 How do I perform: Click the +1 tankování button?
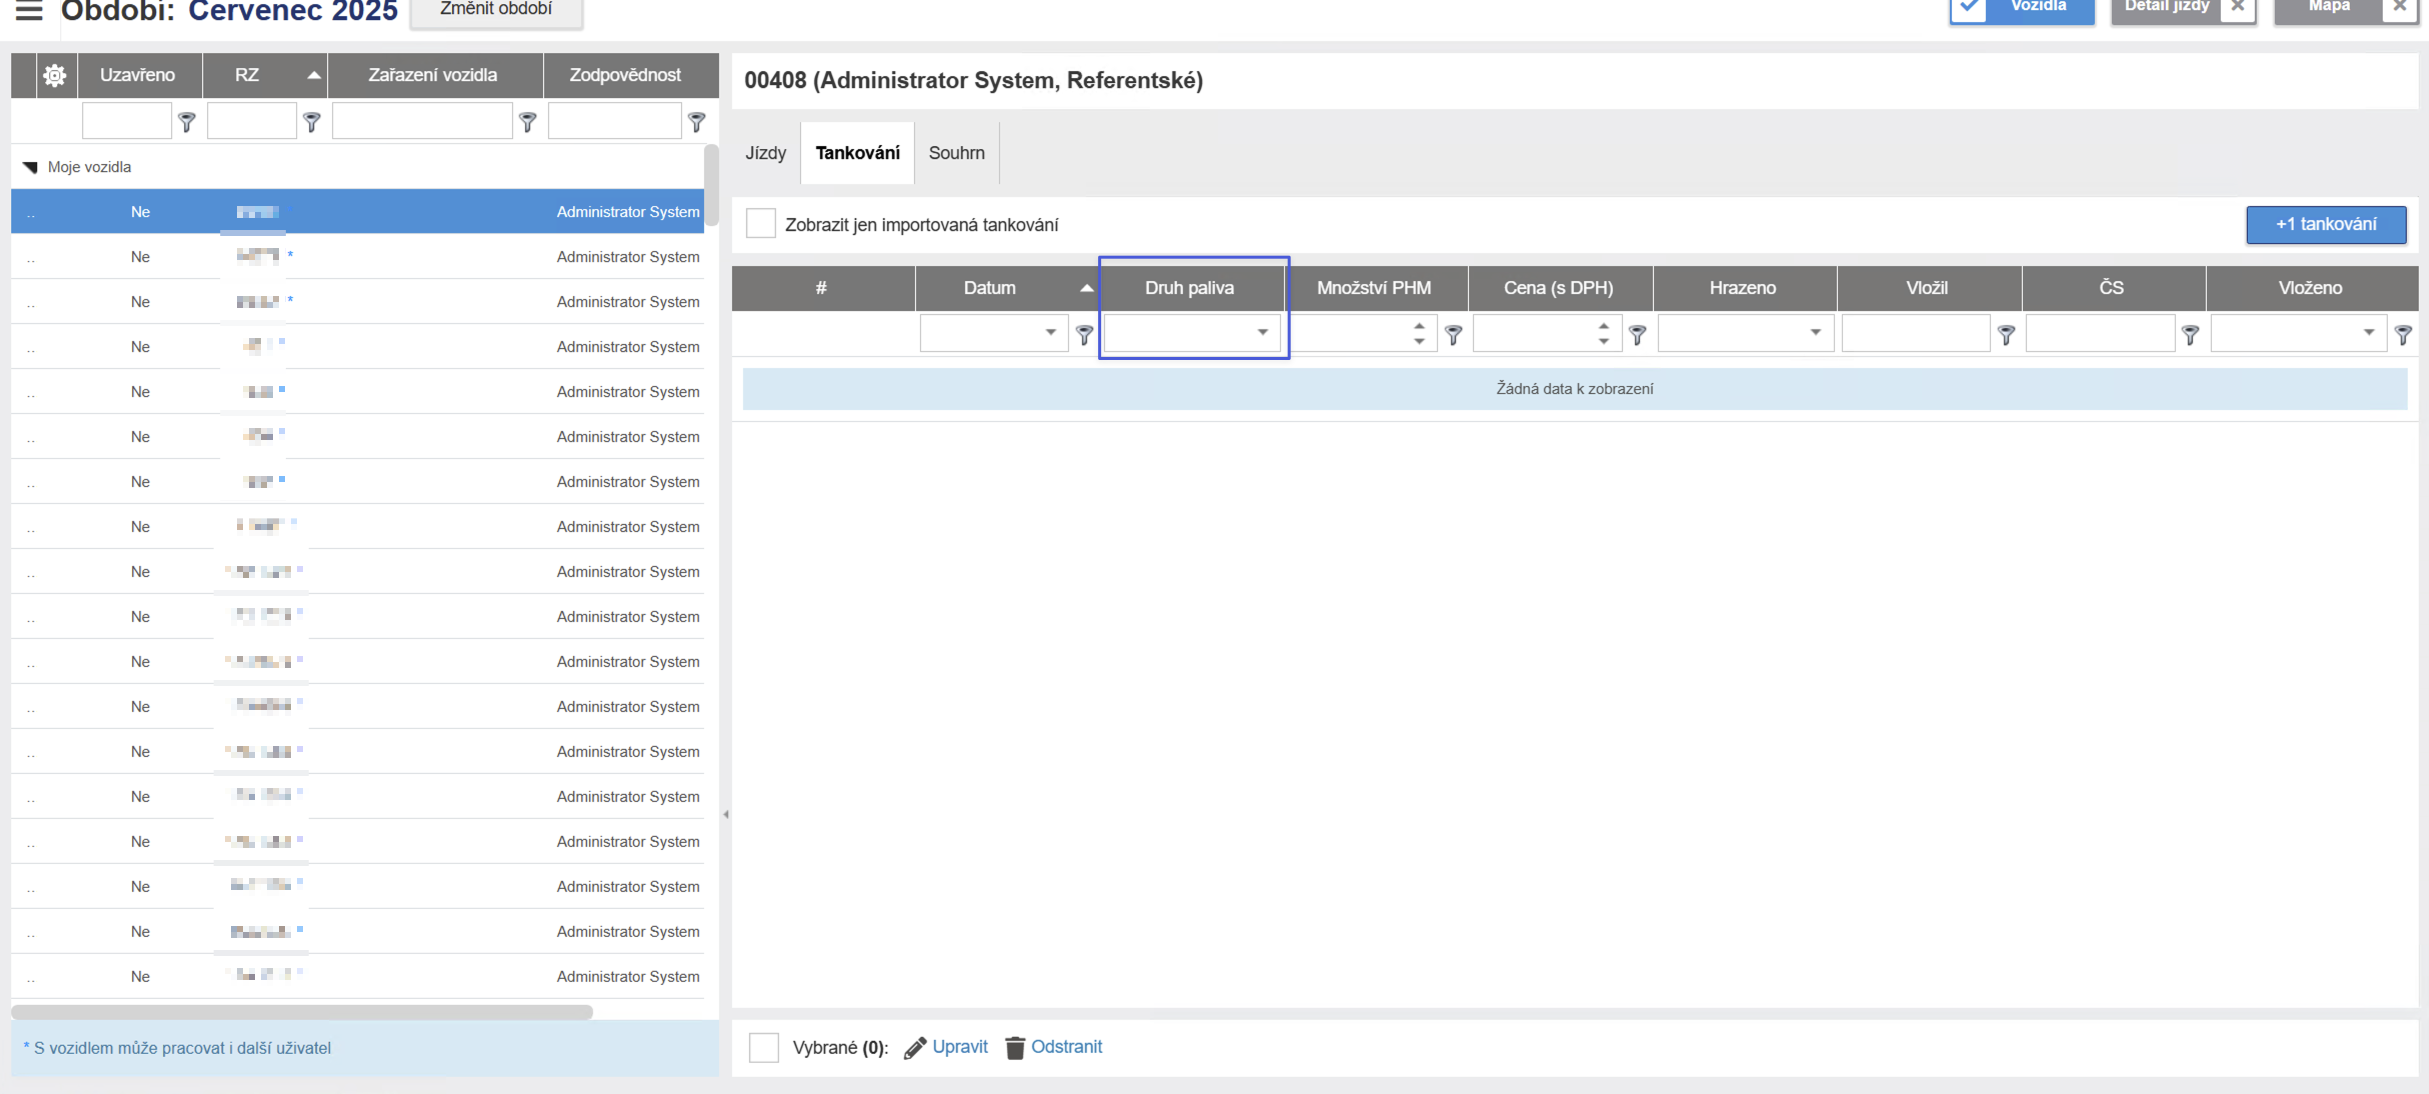pos(2325,224)
